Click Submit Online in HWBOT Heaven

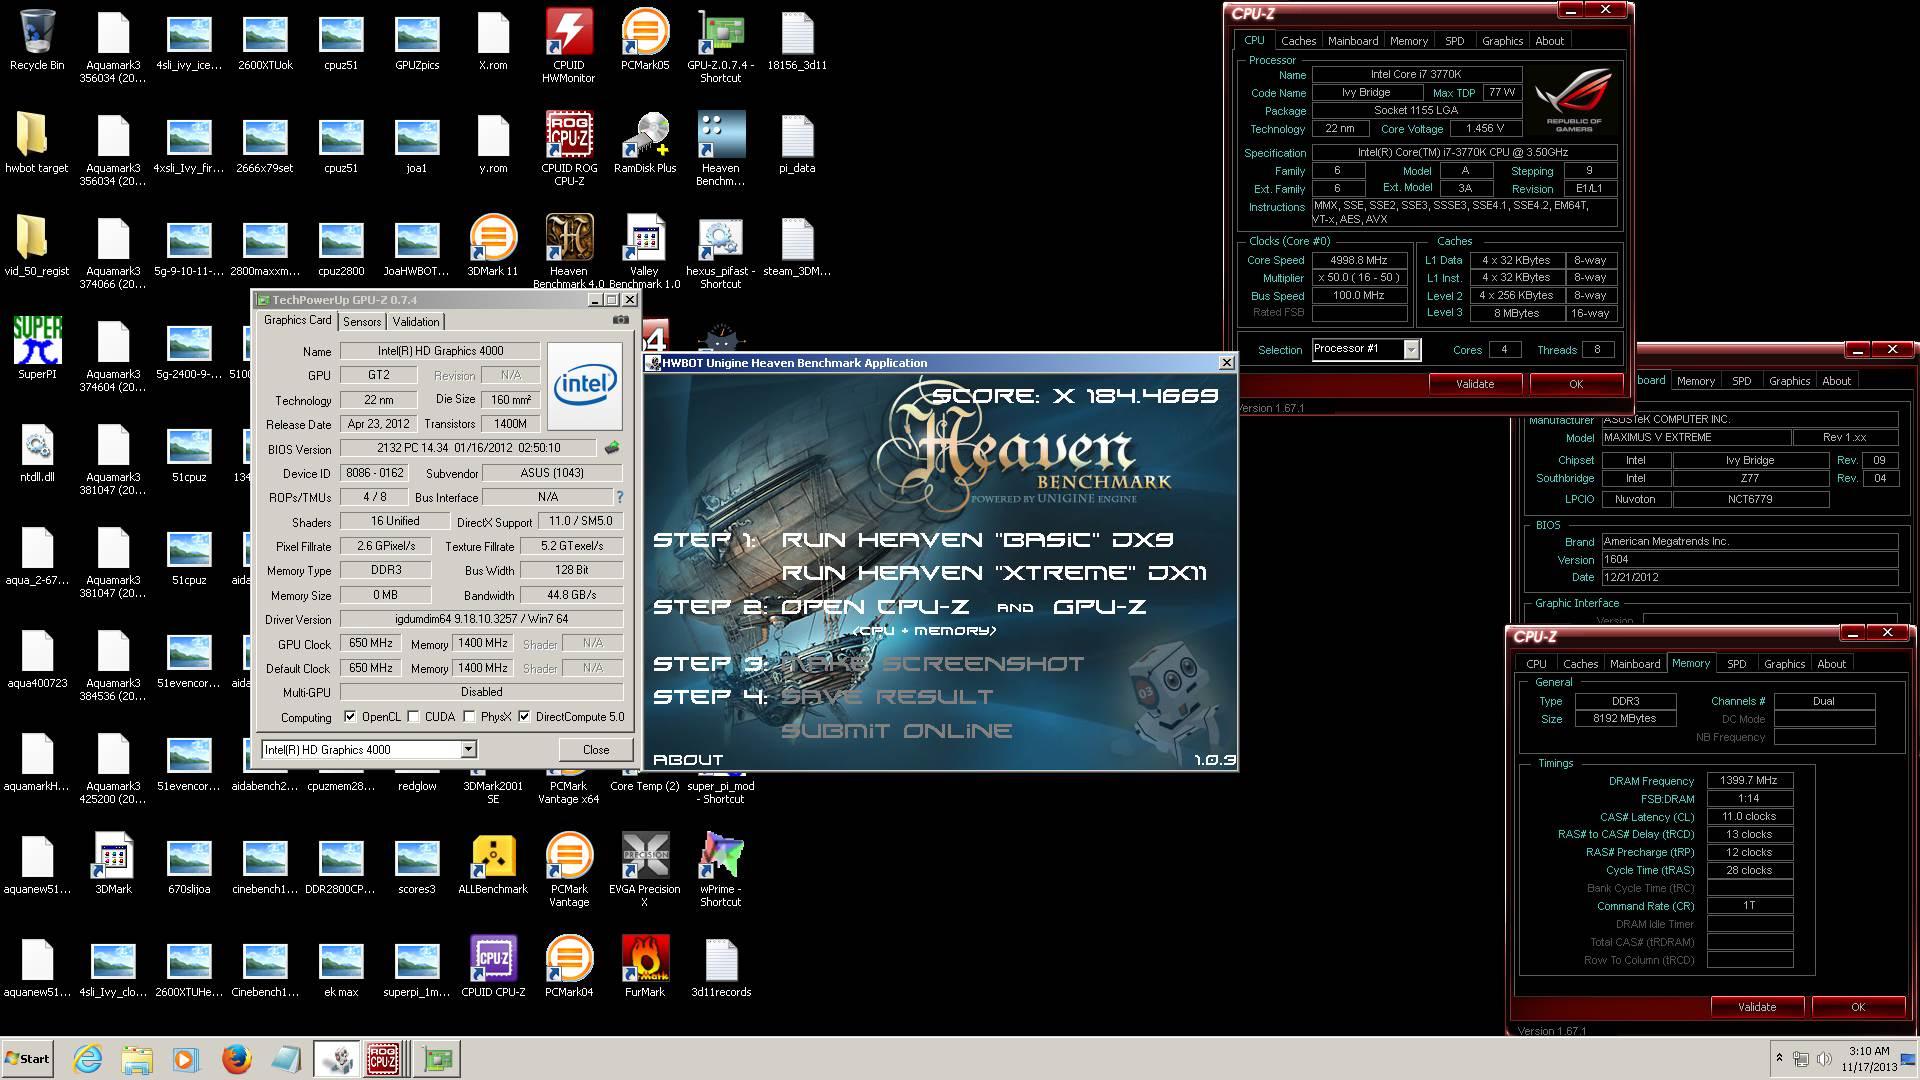[896, 731]
